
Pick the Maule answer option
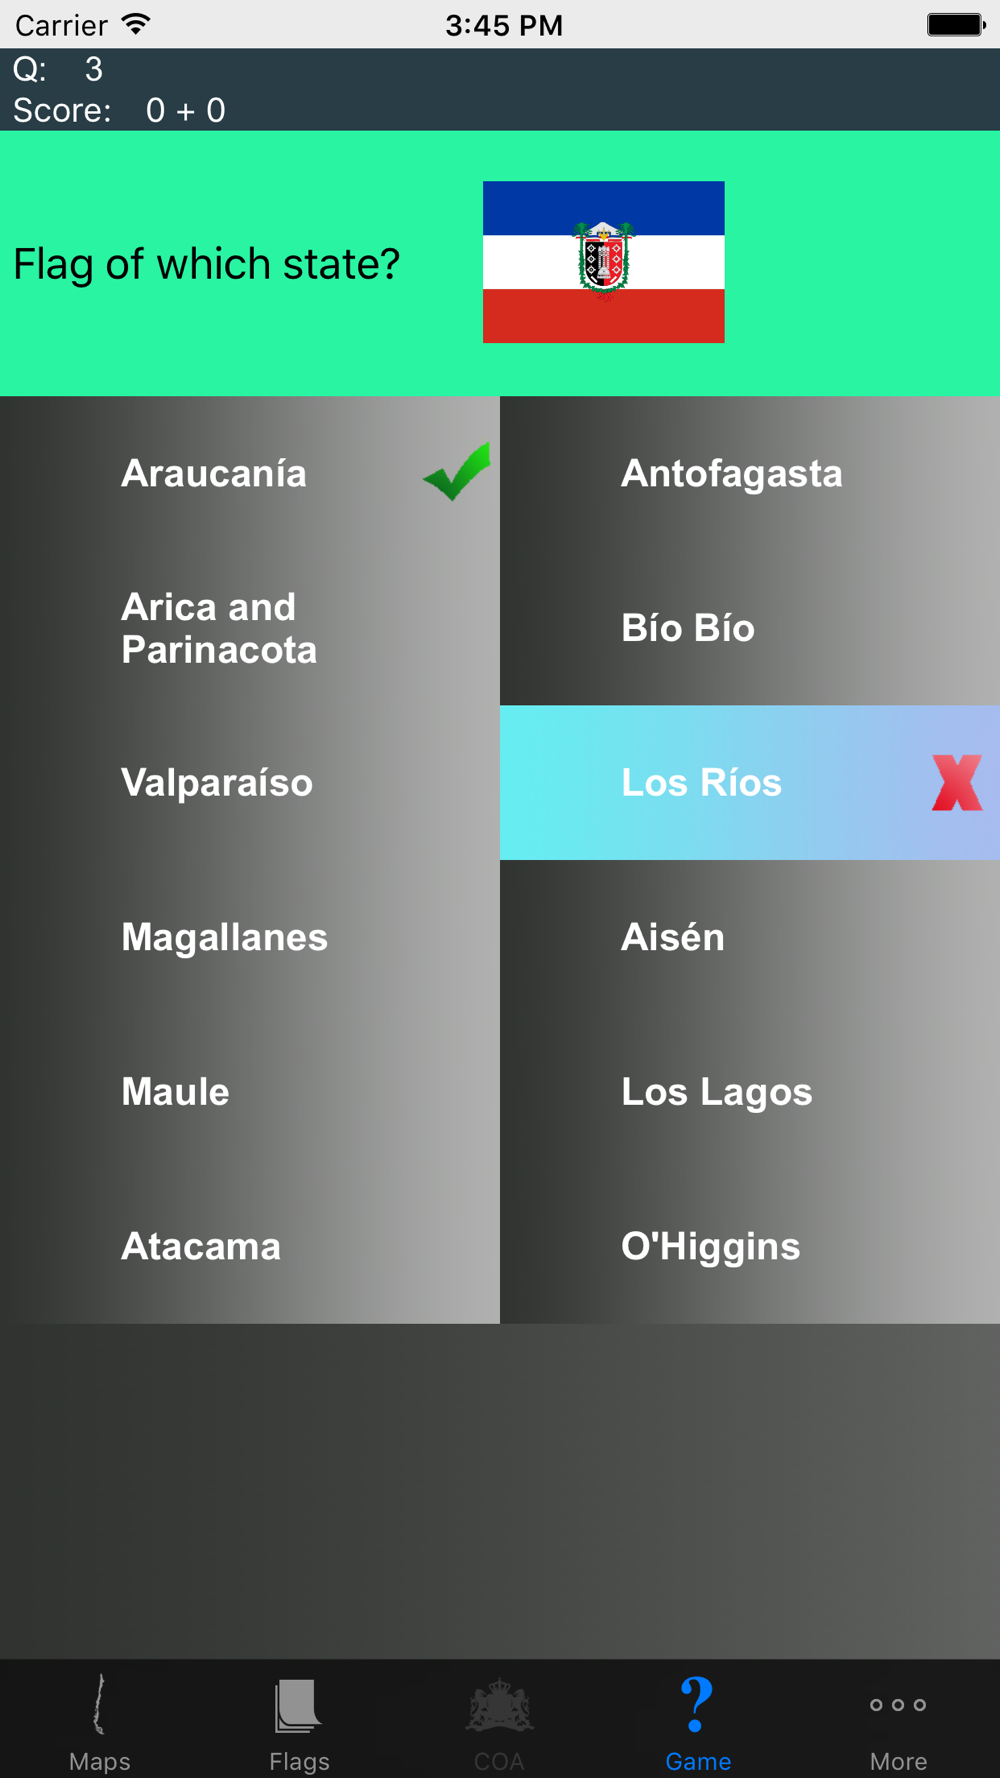pos(250,1092)
